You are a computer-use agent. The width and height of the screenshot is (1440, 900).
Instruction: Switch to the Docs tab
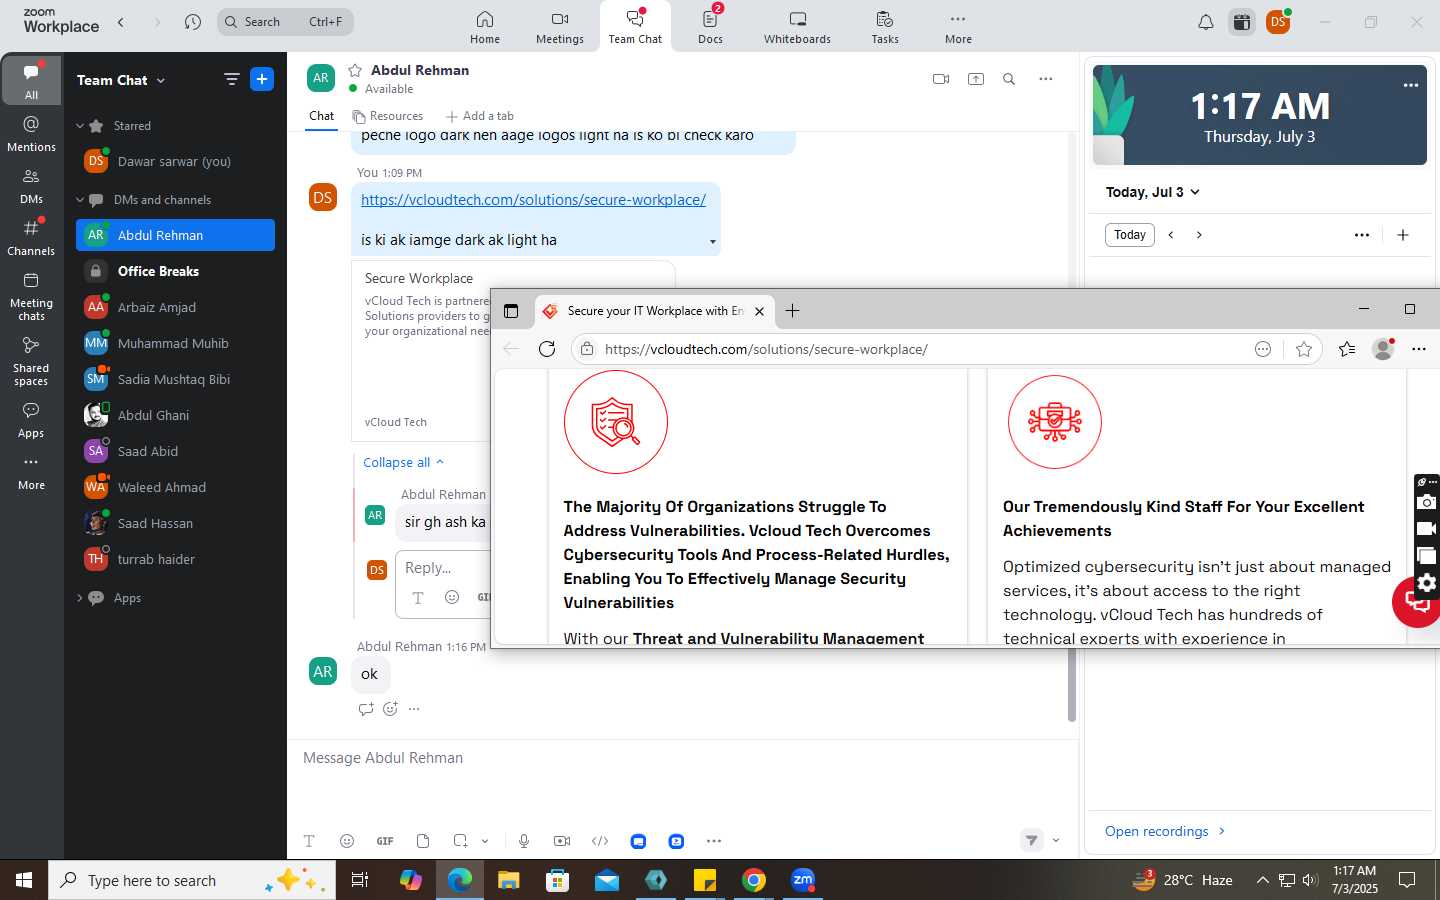click(710, 27)
